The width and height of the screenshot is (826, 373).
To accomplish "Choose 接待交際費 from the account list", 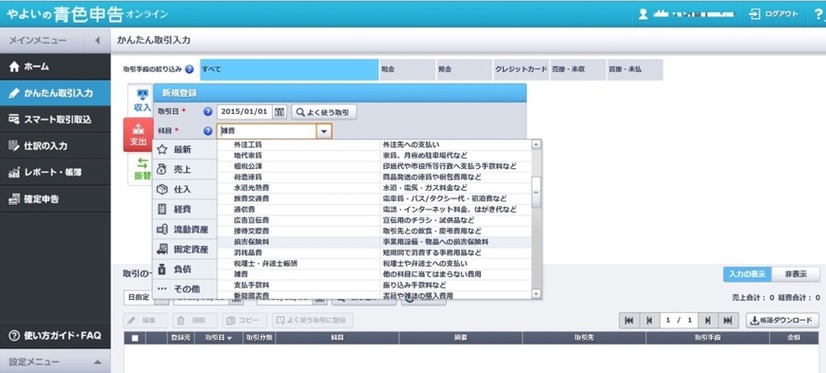I will coord(374,231).
